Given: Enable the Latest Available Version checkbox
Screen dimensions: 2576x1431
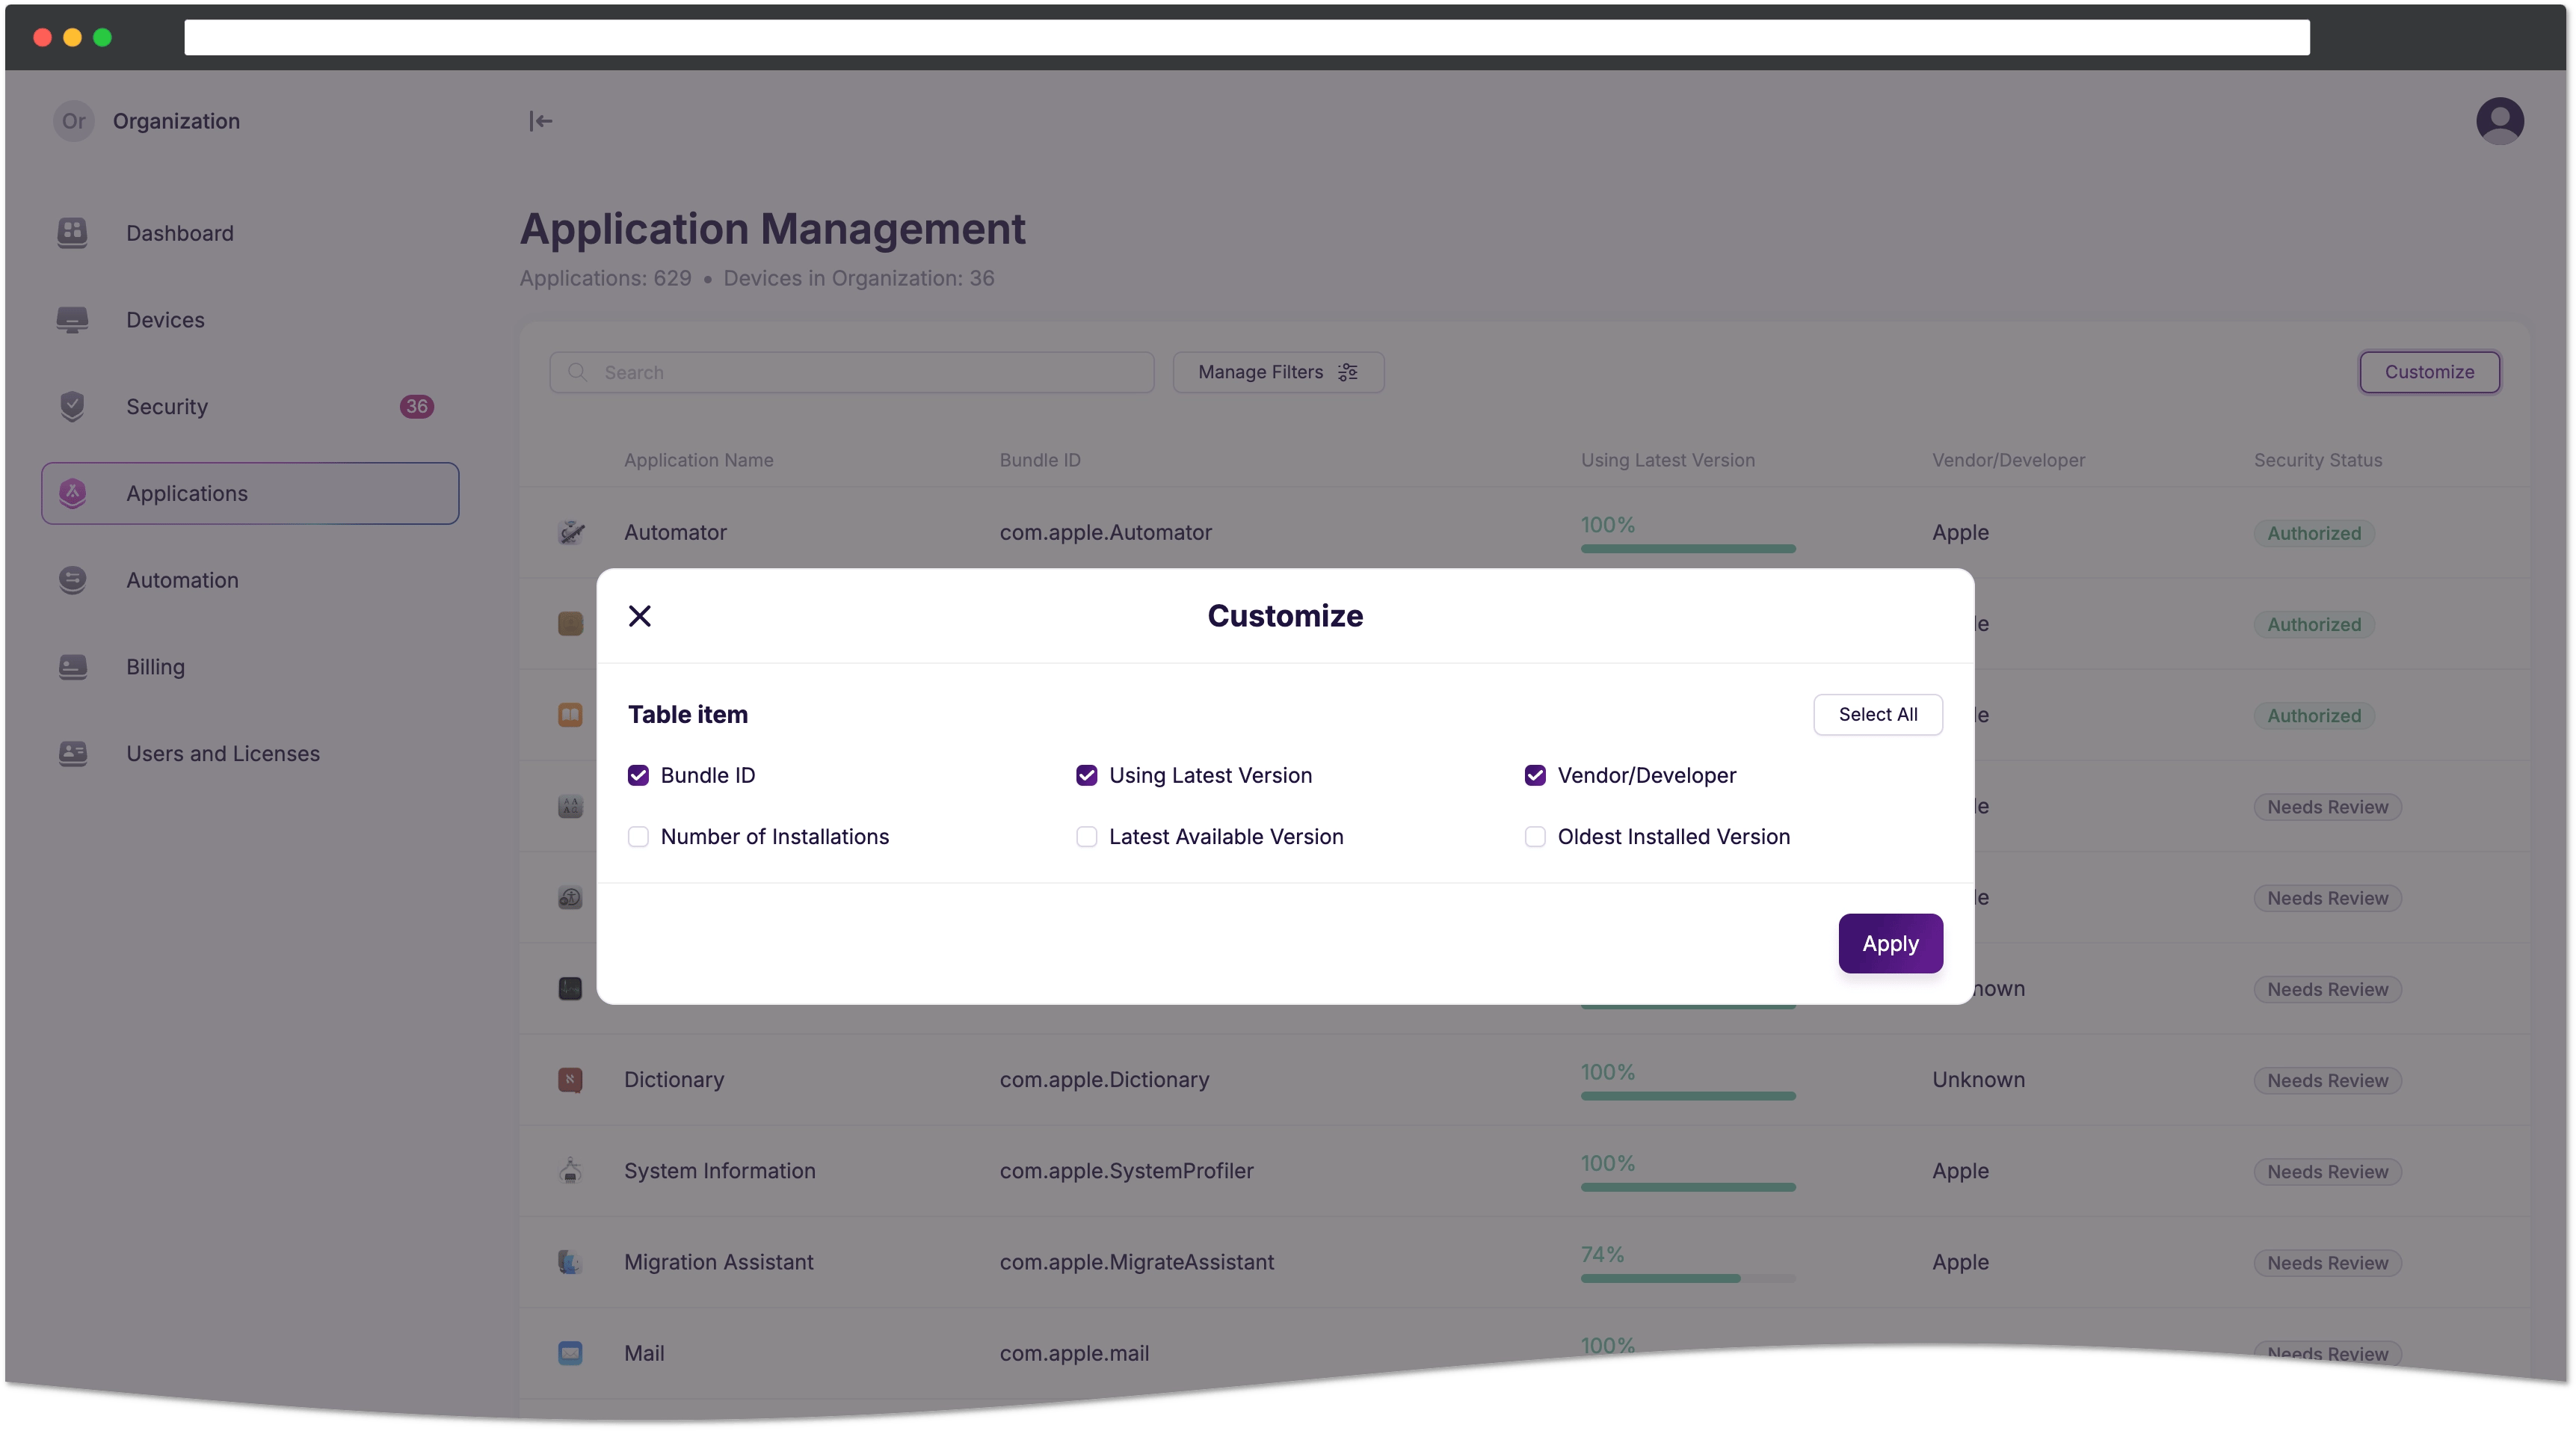Looking at the screenshot, I should [x=1086, y=836].
